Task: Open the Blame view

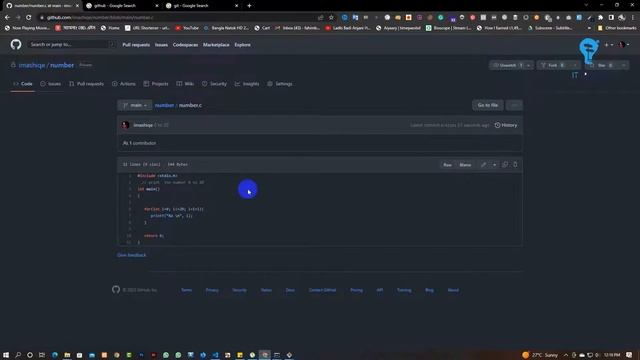Action: pos(465,165)
